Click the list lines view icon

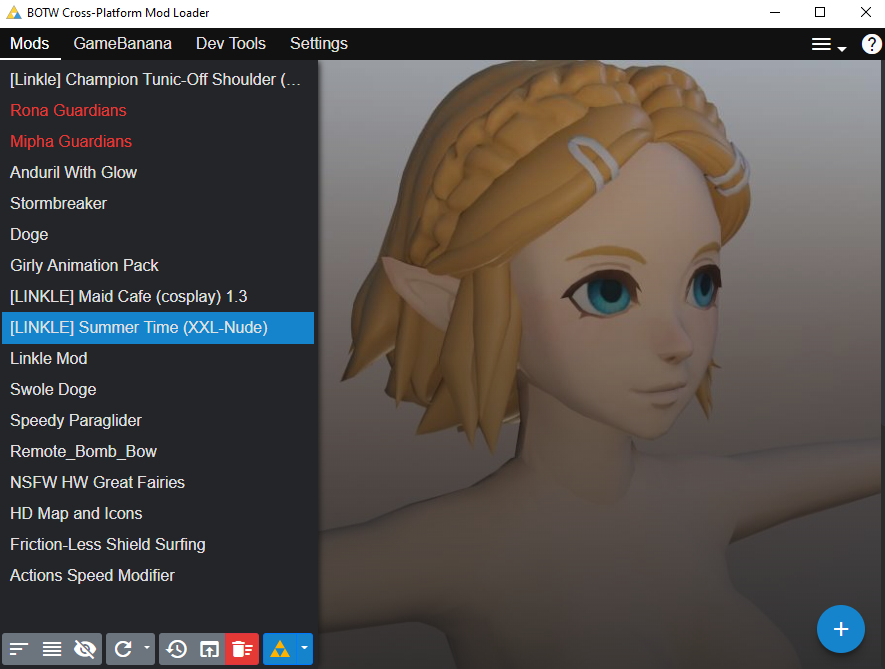(x=52, y=649)
